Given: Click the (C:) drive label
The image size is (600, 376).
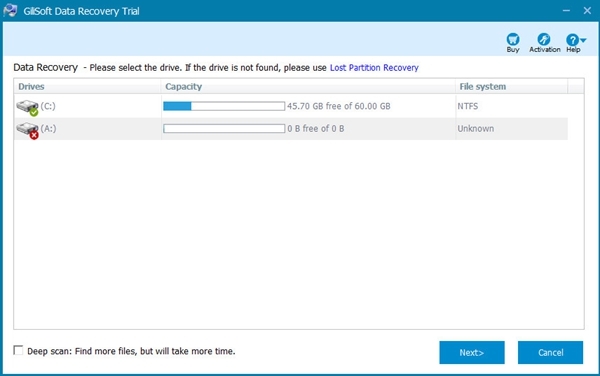Looking at the screenshot, I should click(x=48, y=106).
